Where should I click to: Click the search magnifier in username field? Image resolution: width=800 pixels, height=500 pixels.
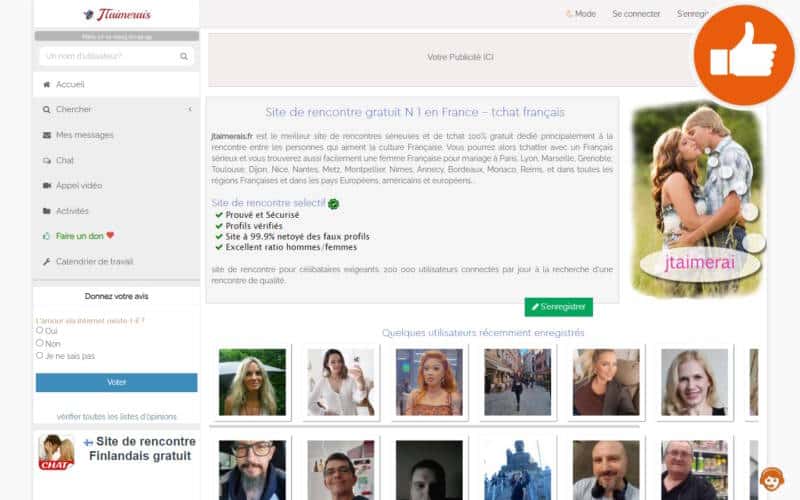(184, 56)
